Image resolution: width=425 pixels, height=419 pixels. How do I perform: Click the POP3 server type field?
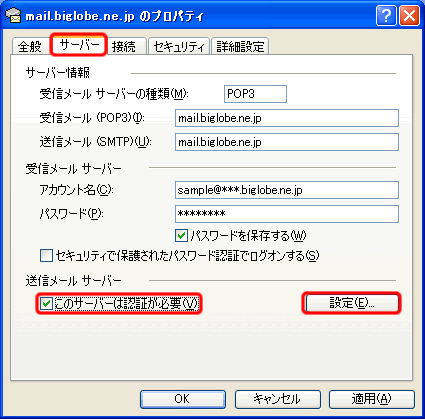(x=255, y=94)
